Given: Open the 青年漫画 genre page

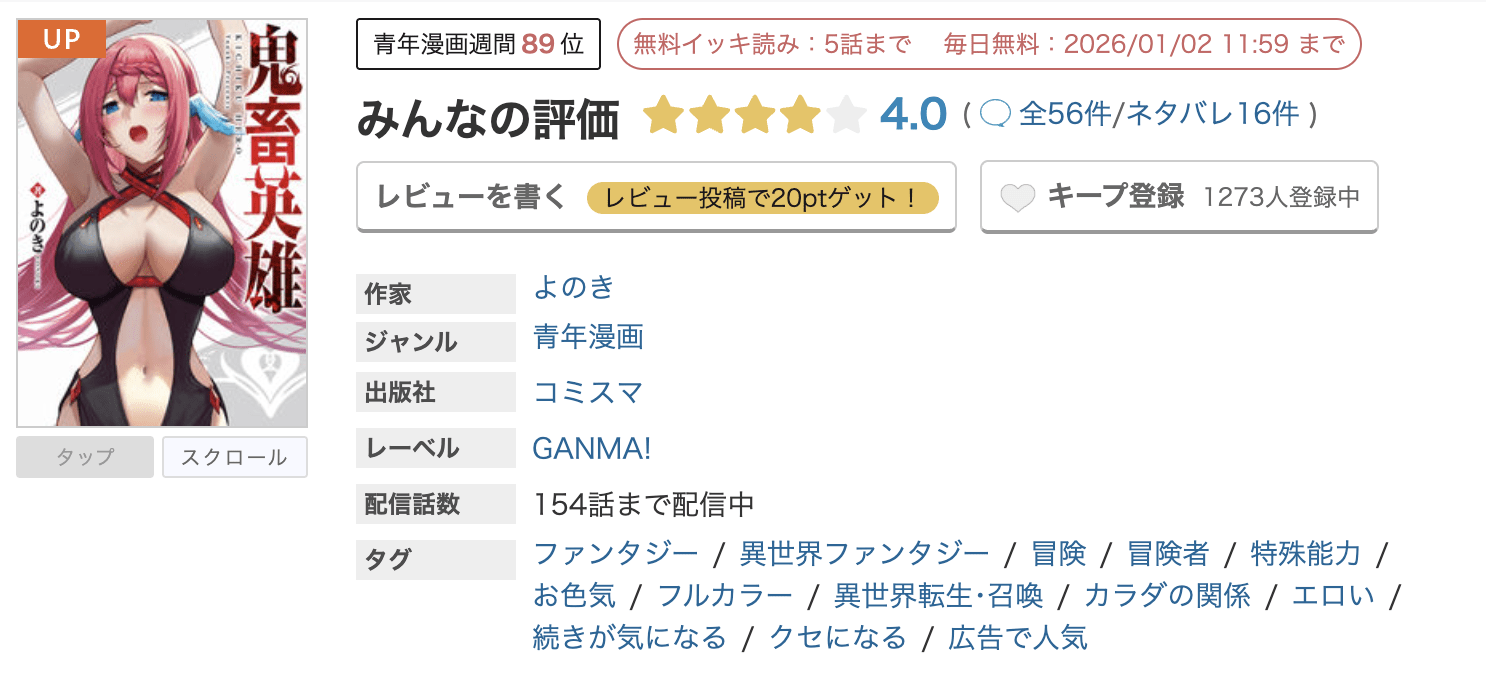Looking at the screenshot, I should tap(587, 339).
